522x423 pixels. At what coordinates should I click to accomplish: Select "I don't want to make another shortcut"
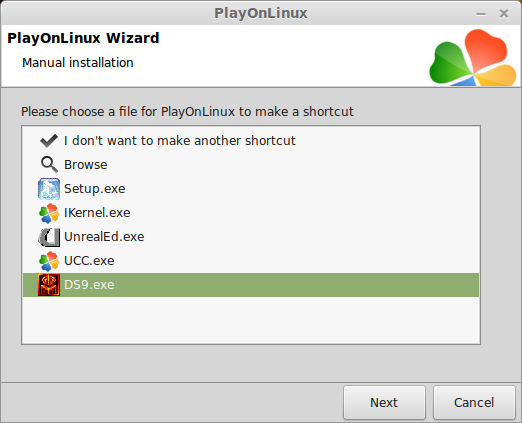click(251, 141)
